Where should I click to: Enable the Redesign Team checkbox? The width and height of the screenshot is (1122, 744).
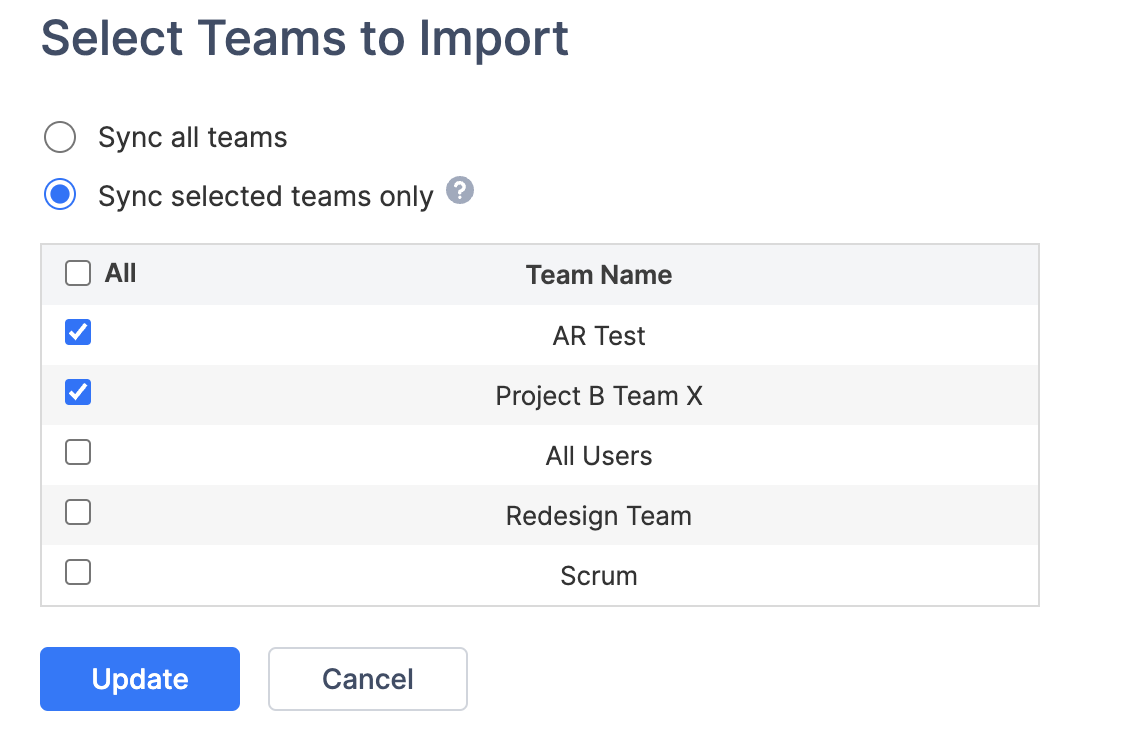tap(78, 513)
